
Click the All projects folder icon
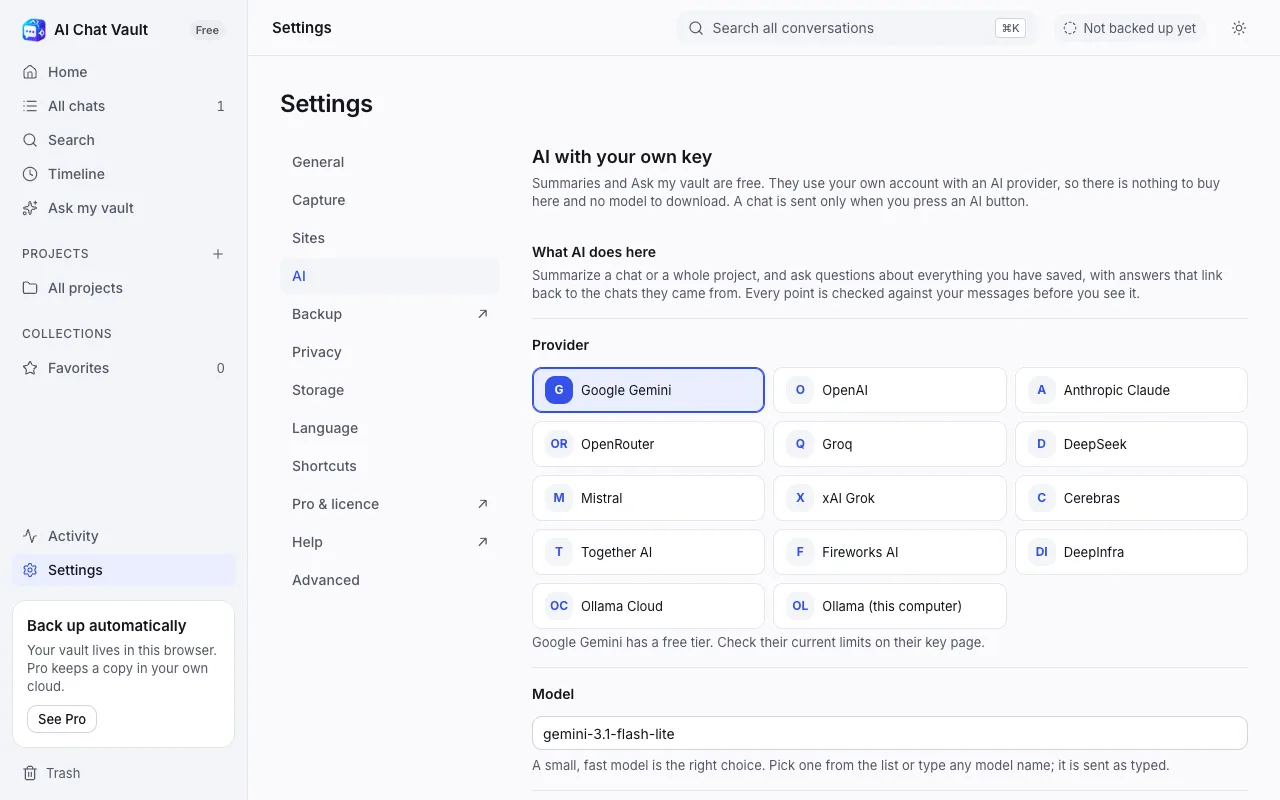pyautogui.click(x=30, y=288)
